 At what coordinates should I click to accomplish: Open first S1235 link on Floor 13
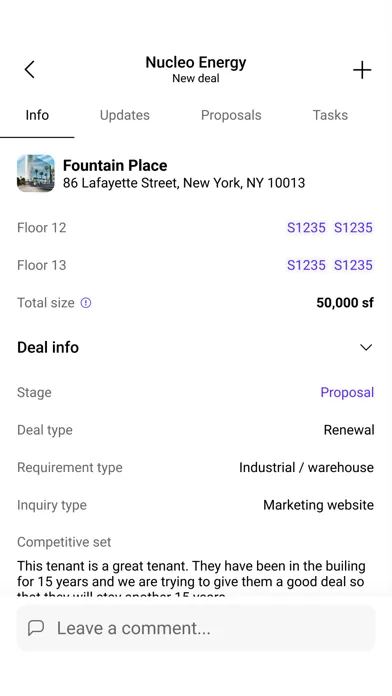(306, 265)
